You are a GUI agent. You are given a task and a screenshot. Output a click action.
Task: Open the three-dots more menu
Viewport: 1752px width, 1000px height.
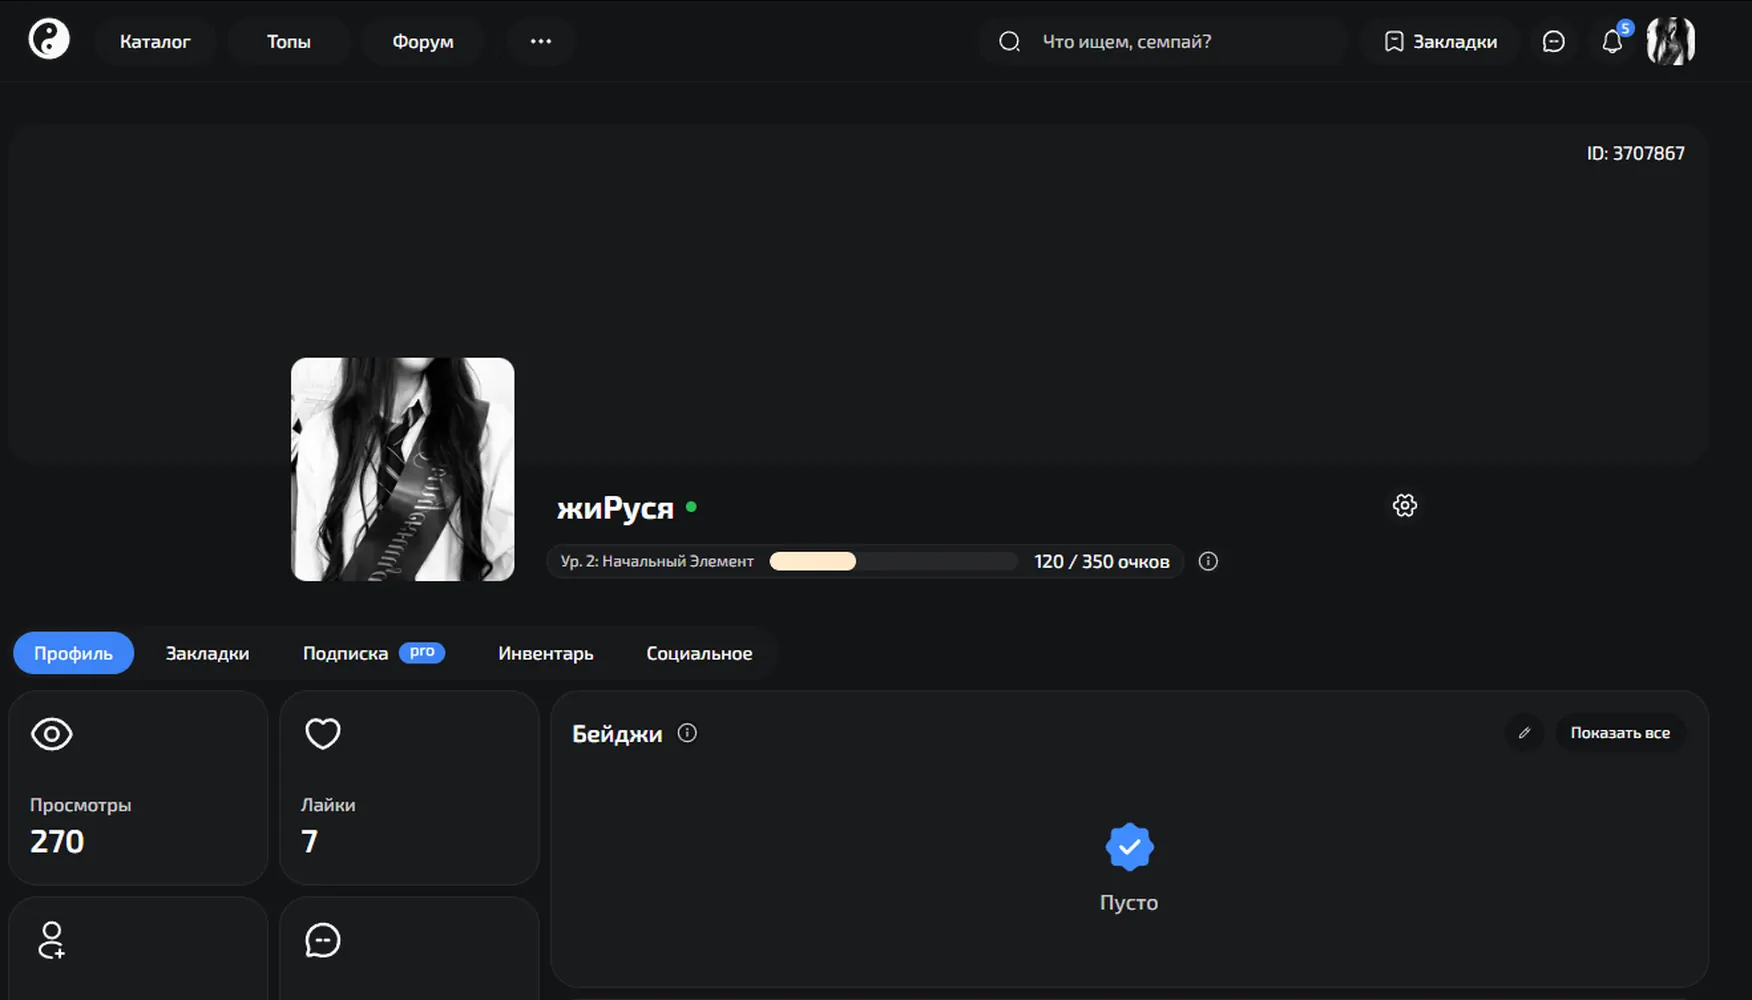pos(541,41)
